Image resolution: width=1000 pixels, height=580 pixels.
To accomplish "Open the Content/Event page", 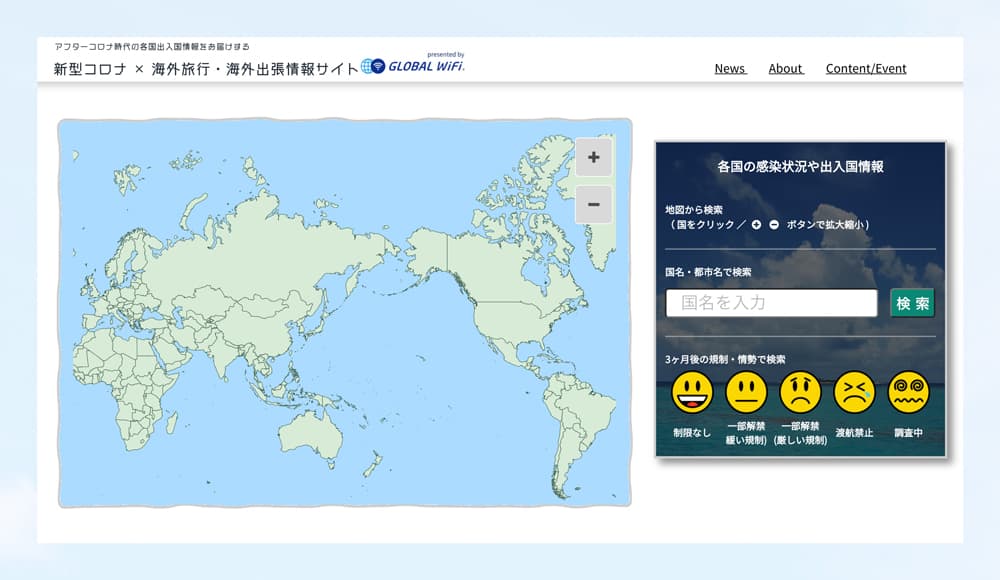I will coord(866,68).
